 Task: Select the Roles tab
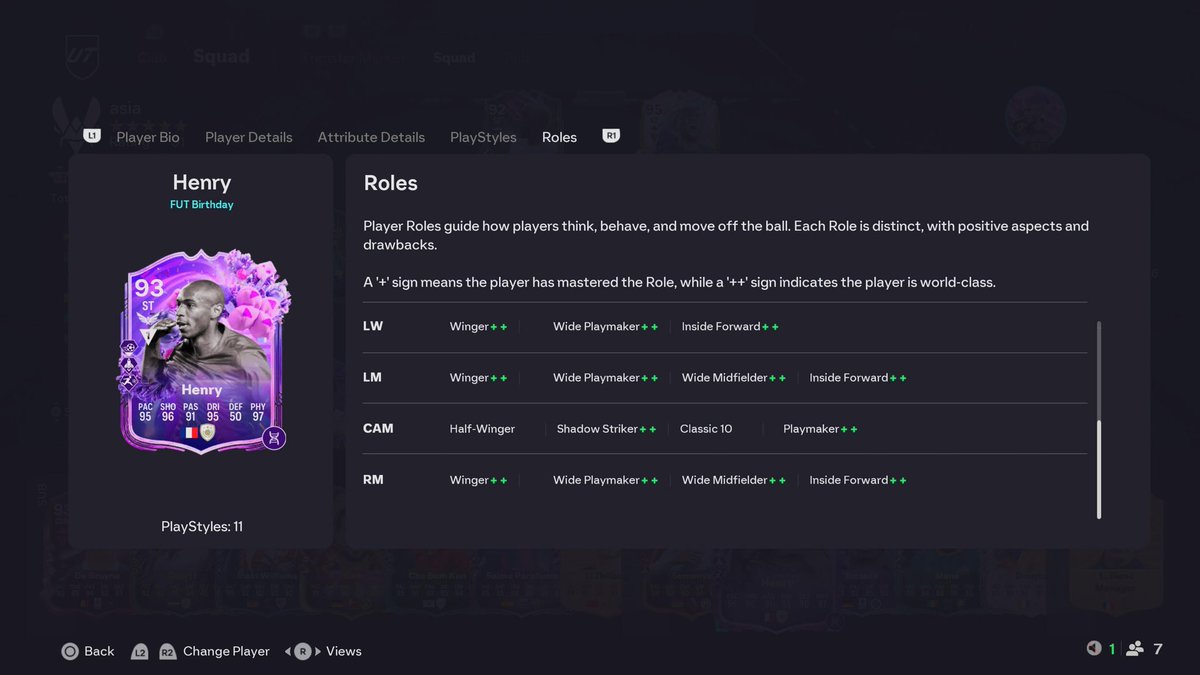click(559, 137)
